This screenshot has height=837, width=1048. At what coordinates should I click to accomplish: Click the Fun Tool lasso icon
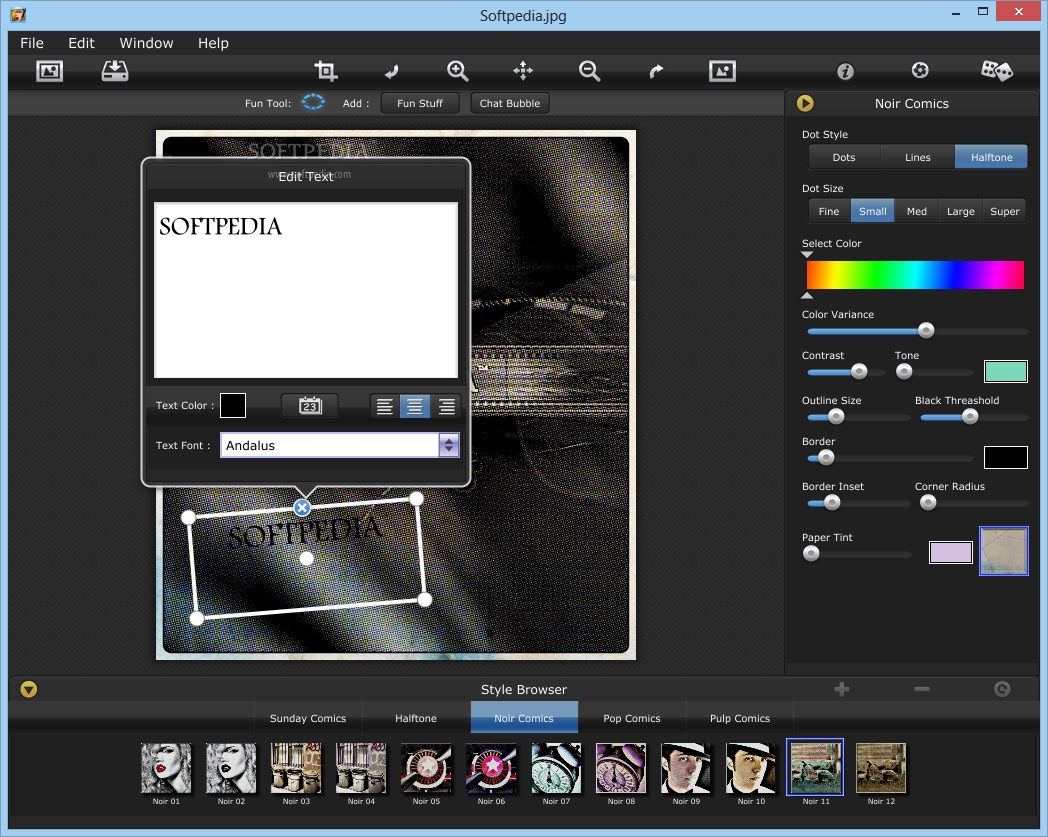313,102
